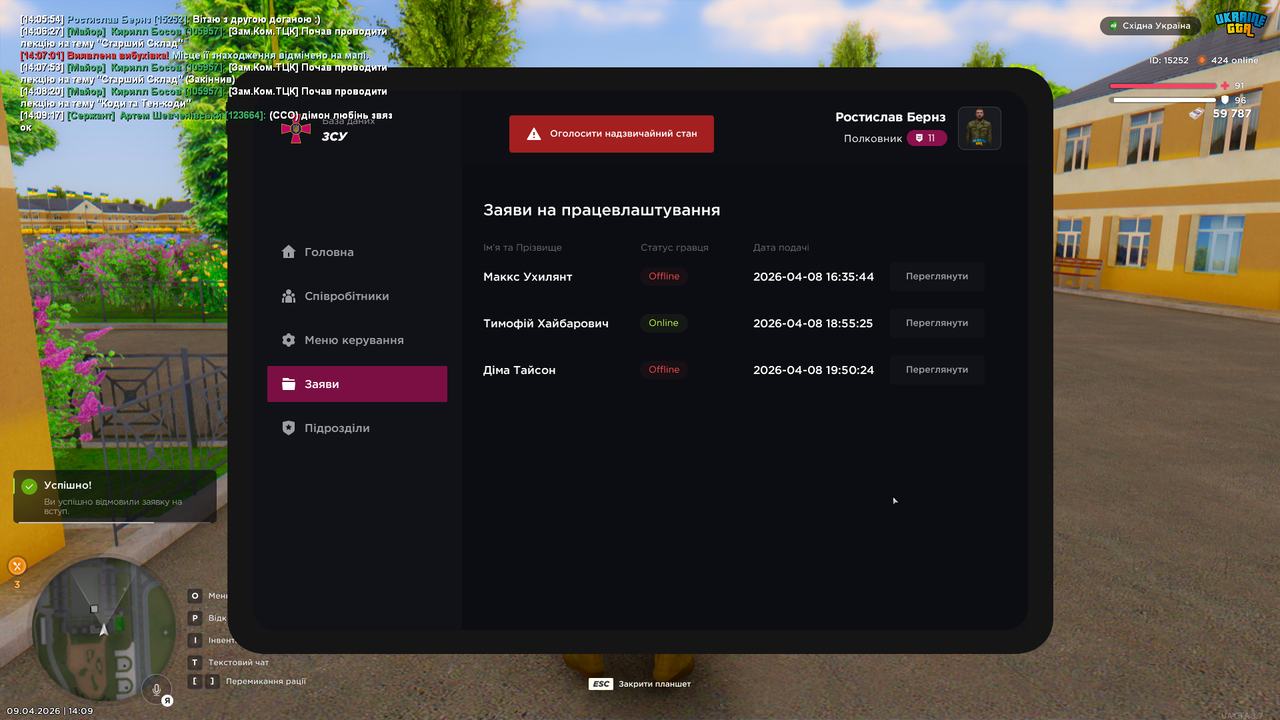Screen dimensions: 1280x720
Task: Click the user avatar thumbnail of Ростислав Бернз
Action: click(979, 128)
